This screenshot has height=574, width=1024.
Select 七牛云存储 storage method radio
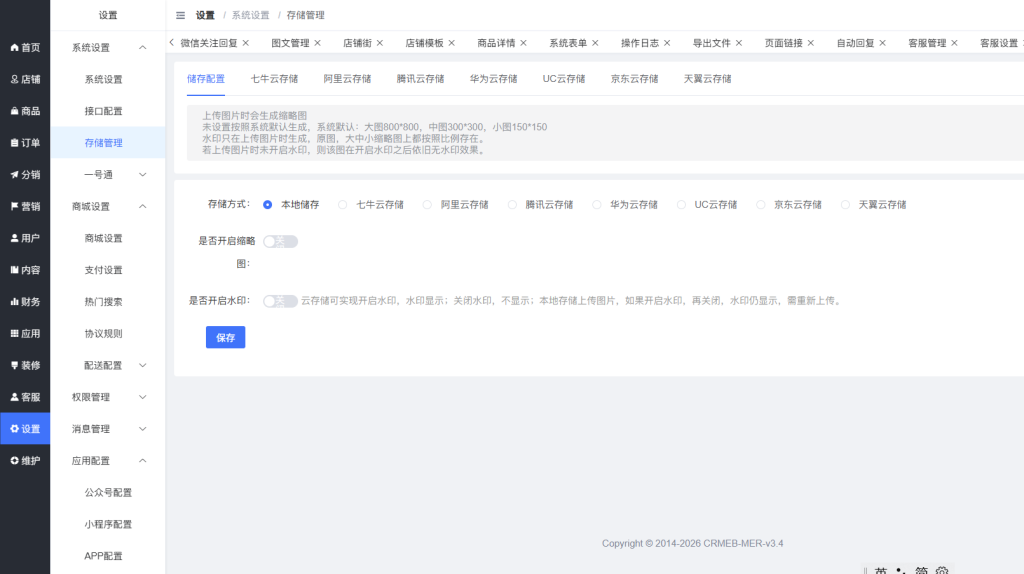tap(343, 205)
